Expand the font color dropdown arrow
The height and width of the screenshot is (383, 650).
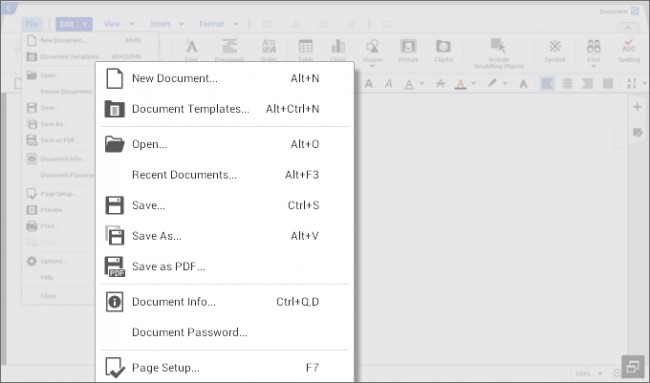473,83
